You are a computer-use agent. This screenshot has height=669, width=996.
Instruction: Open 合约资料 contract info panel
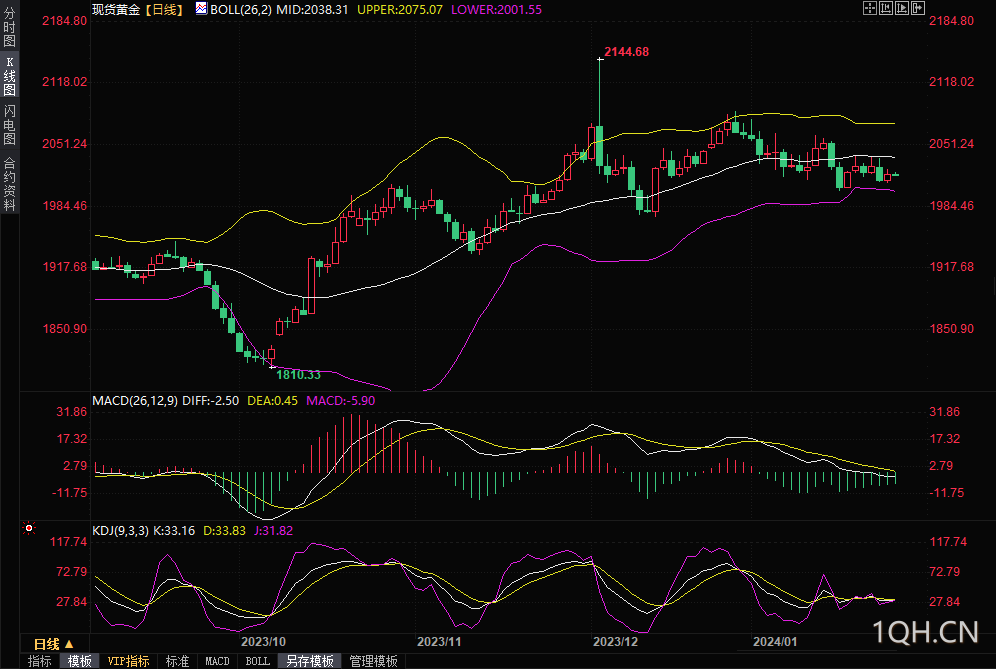tap(10, 183)
